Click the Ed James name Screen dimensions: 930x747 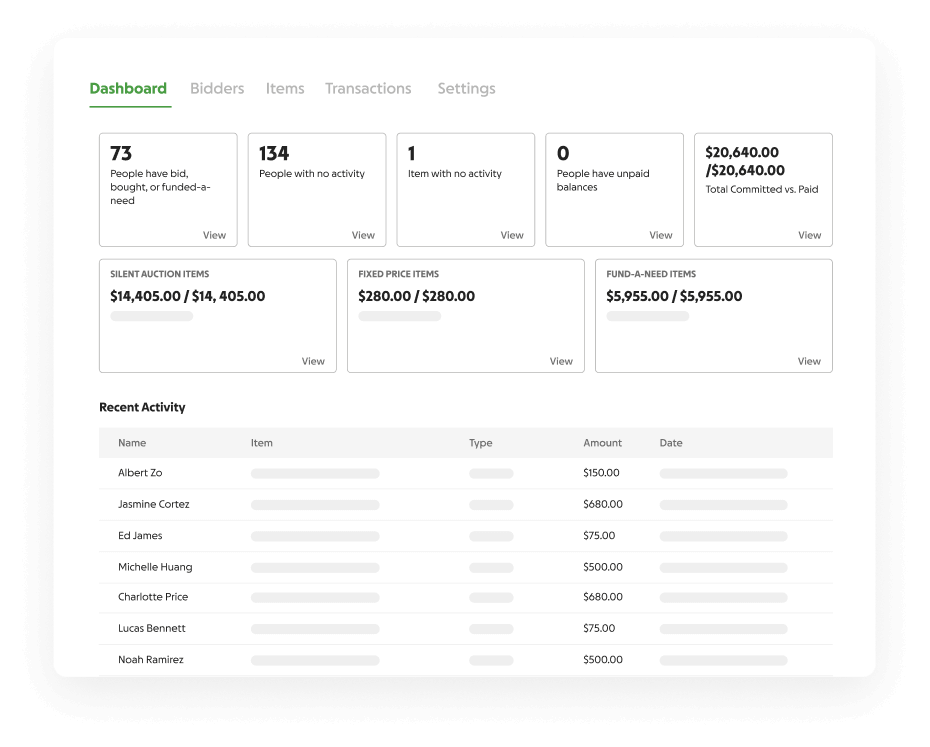(x=140, y=536)
